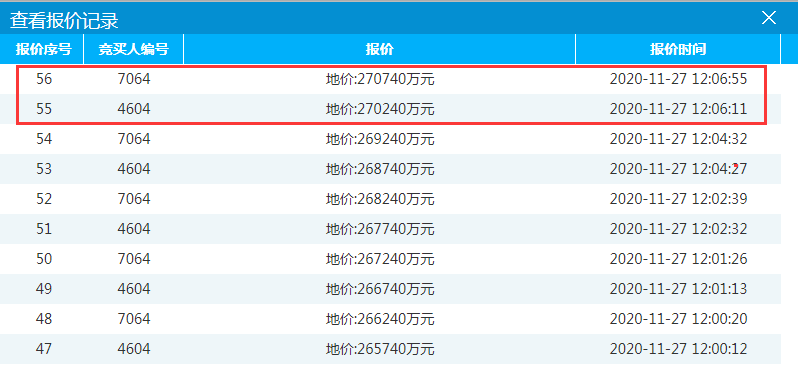Click the 报价序号 column header
This screenshot has height=371, width=798.
click(42, 49)
